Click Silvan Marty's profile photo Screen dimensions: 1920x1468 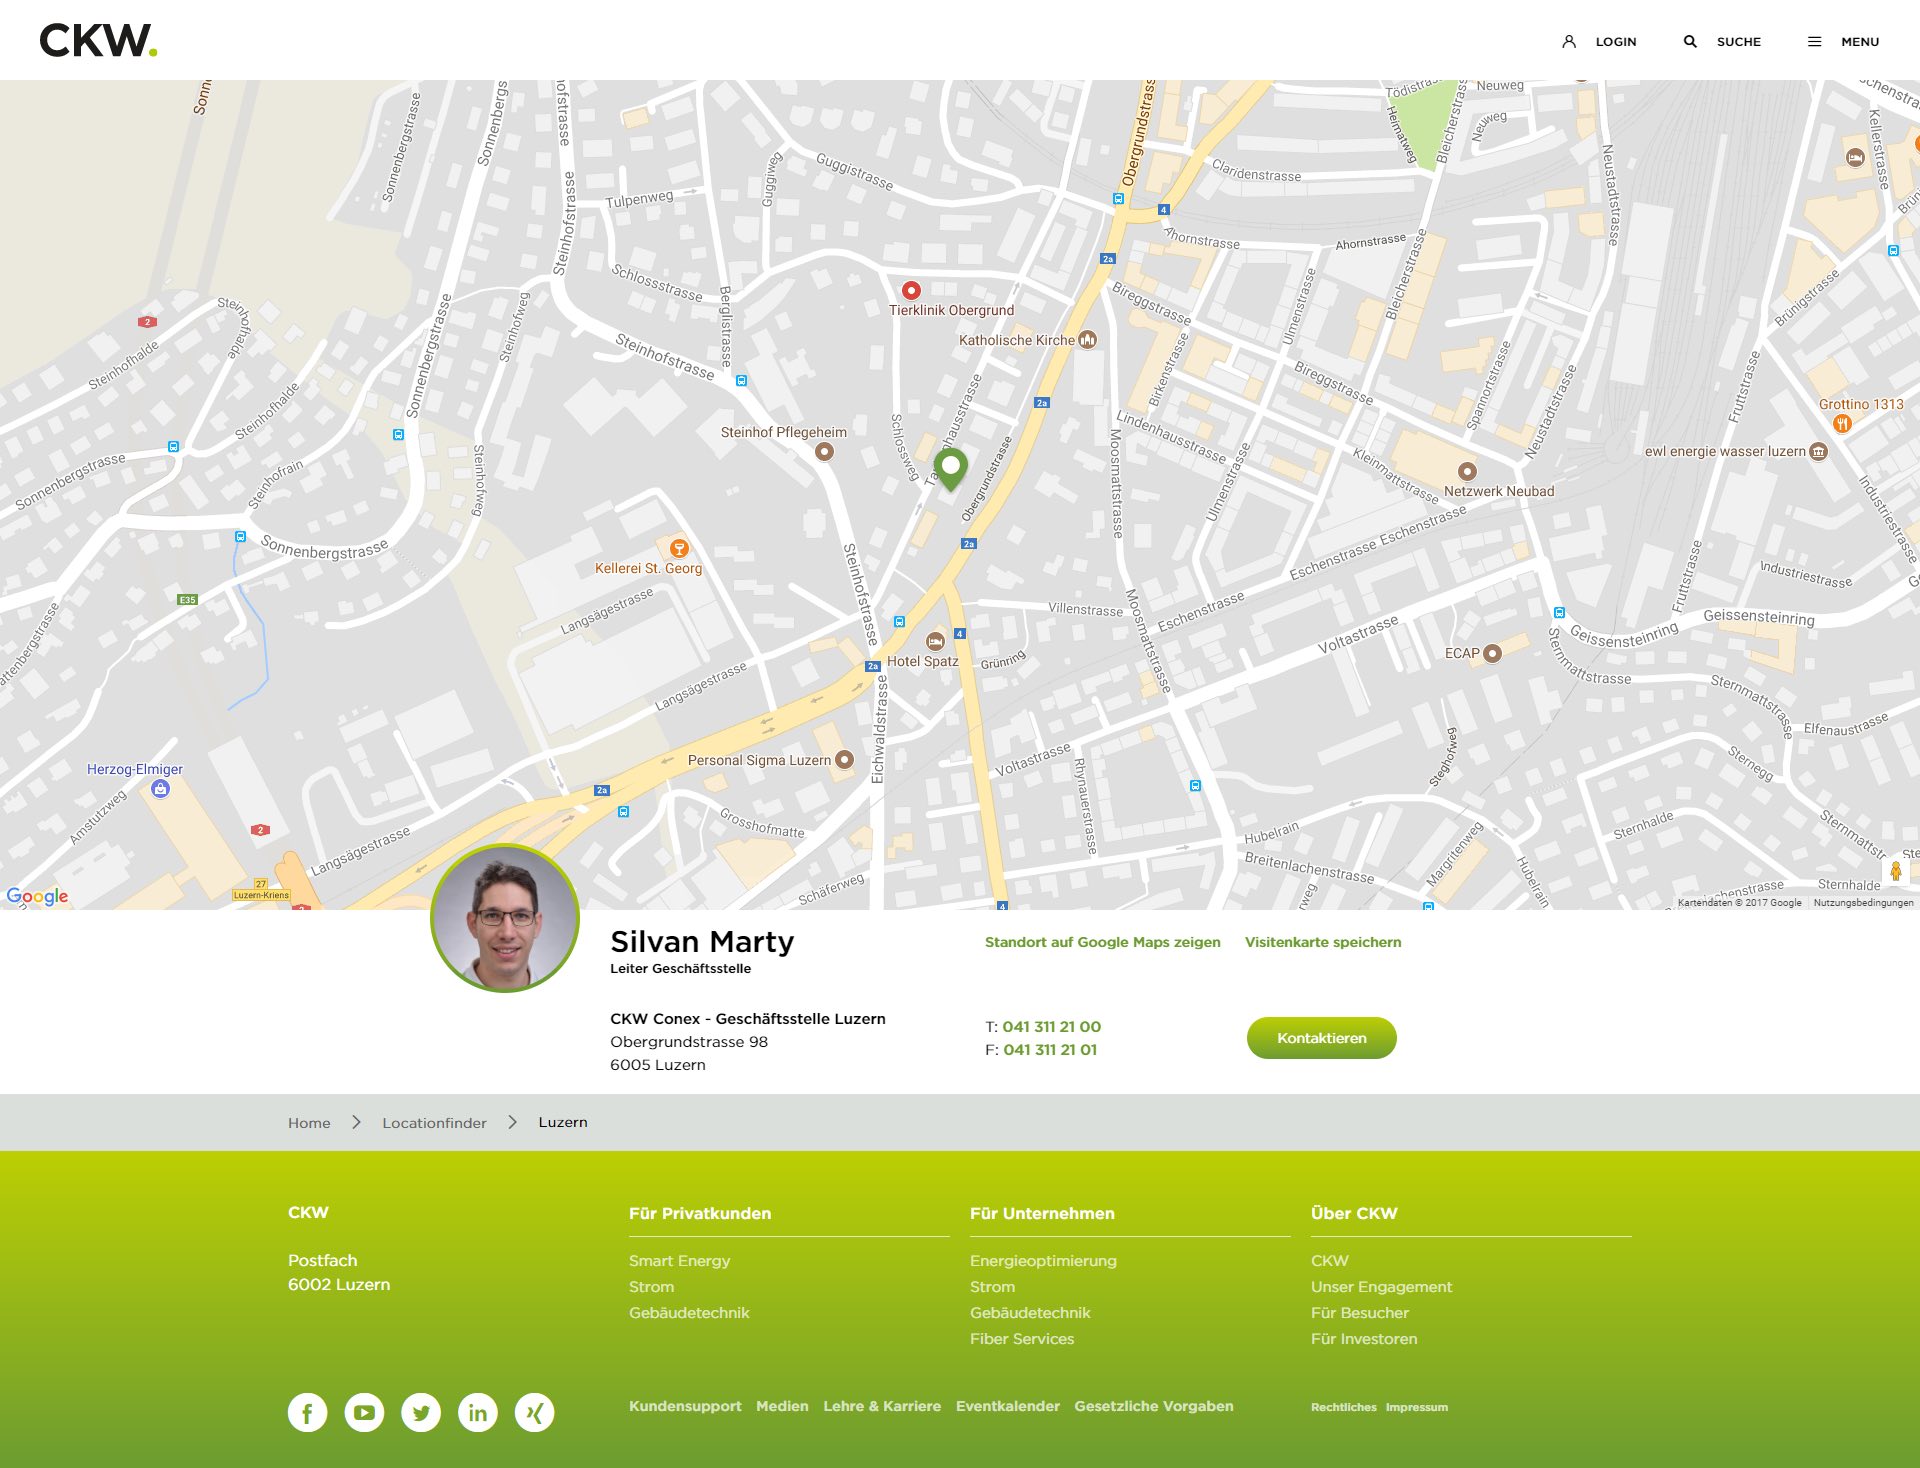[505, 918]
